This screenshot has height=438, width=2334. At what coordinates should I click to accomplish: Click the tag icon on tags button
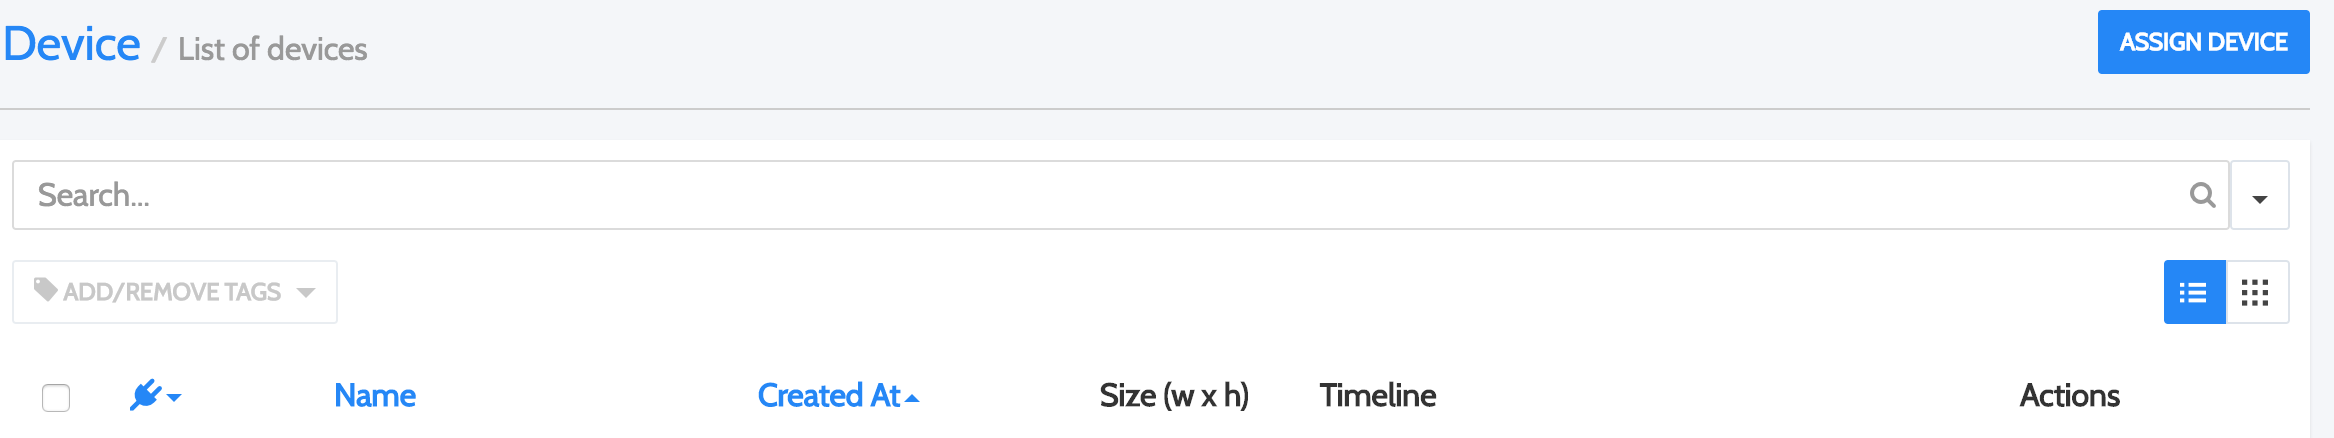(46, 290)
